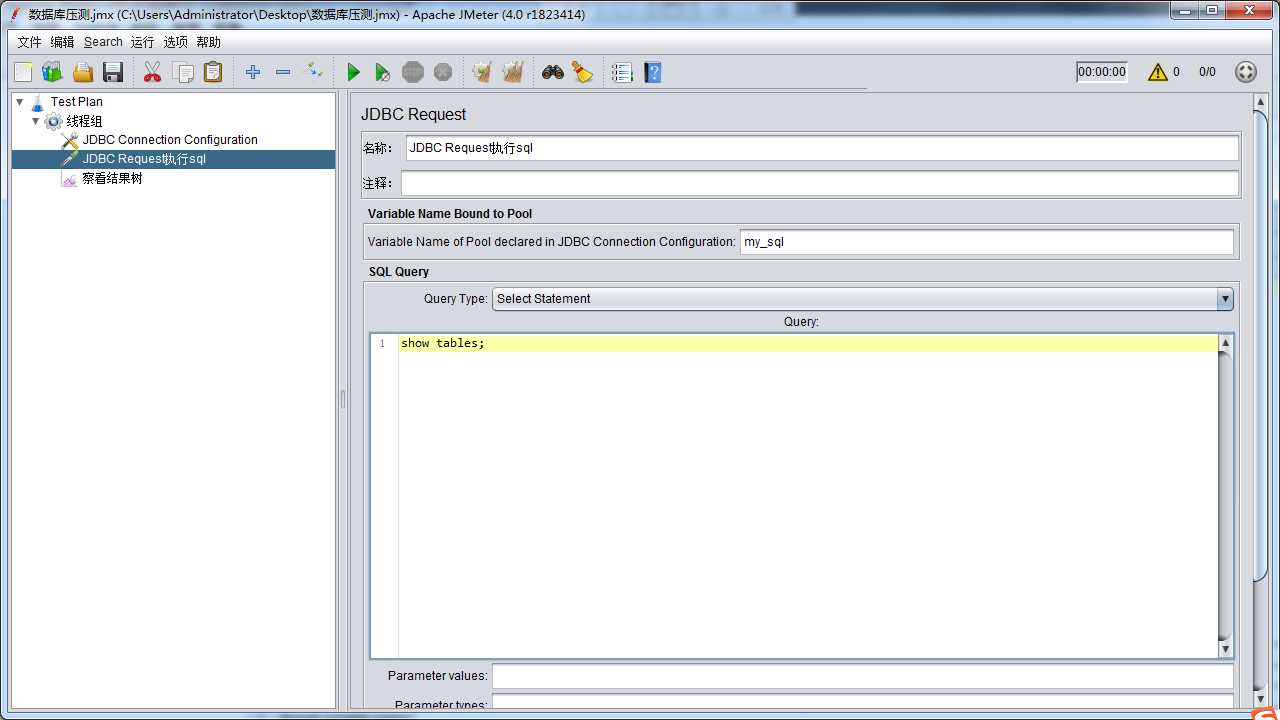Click the 0/0 active threads counter

click(x=1207, y=72)
